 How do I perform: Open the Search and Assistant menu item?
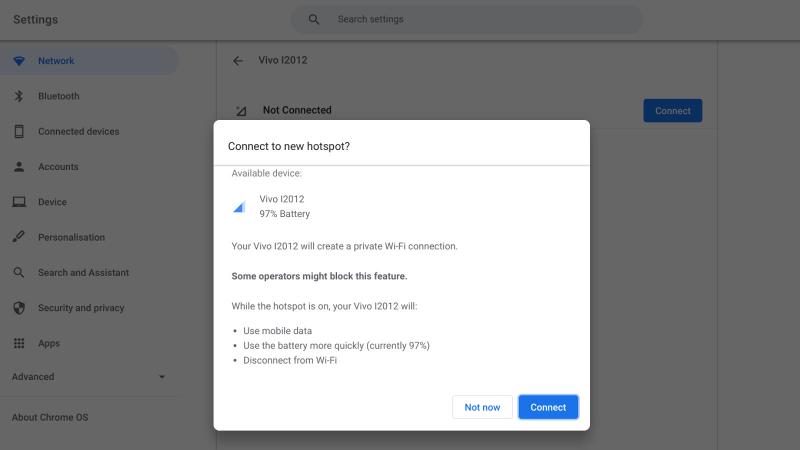(83, 273)
